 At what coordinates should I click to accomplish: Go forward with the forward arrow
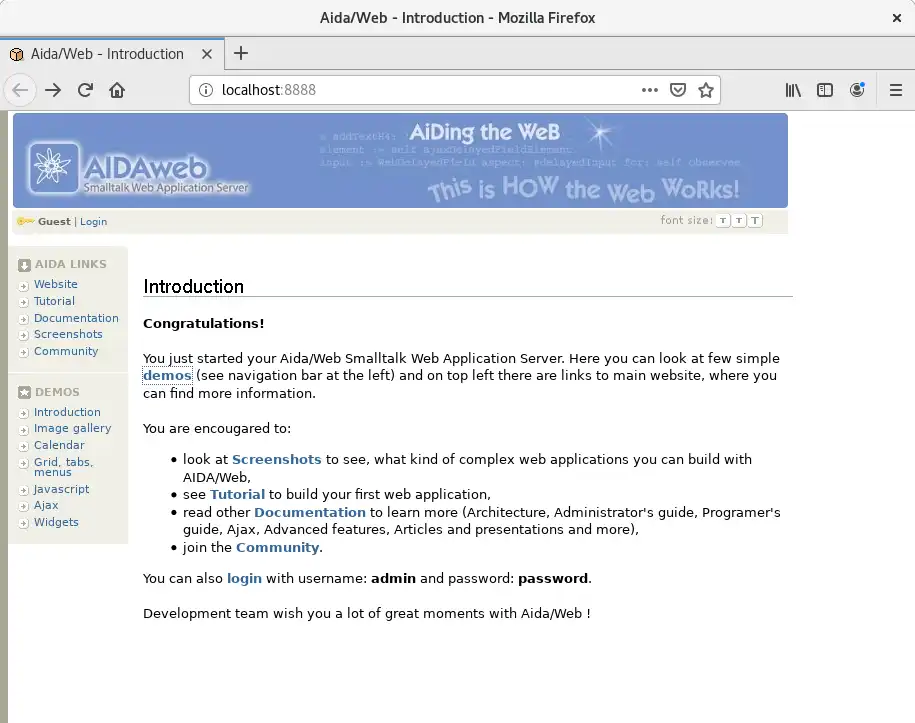pyautogui.click(x=53, y=90)
